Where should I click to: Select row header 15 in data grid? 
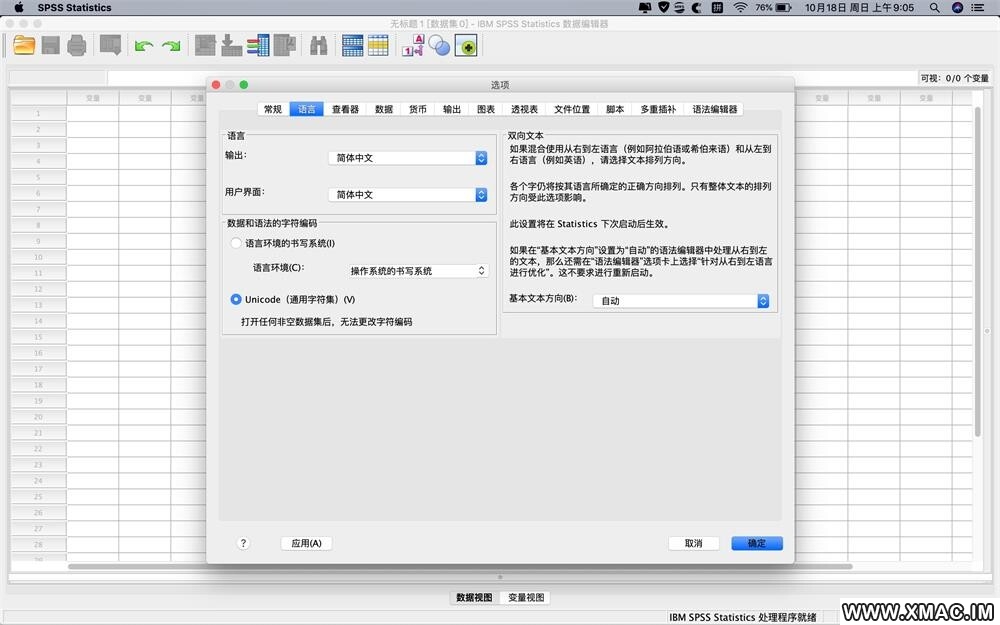click(x=38, y=337)
